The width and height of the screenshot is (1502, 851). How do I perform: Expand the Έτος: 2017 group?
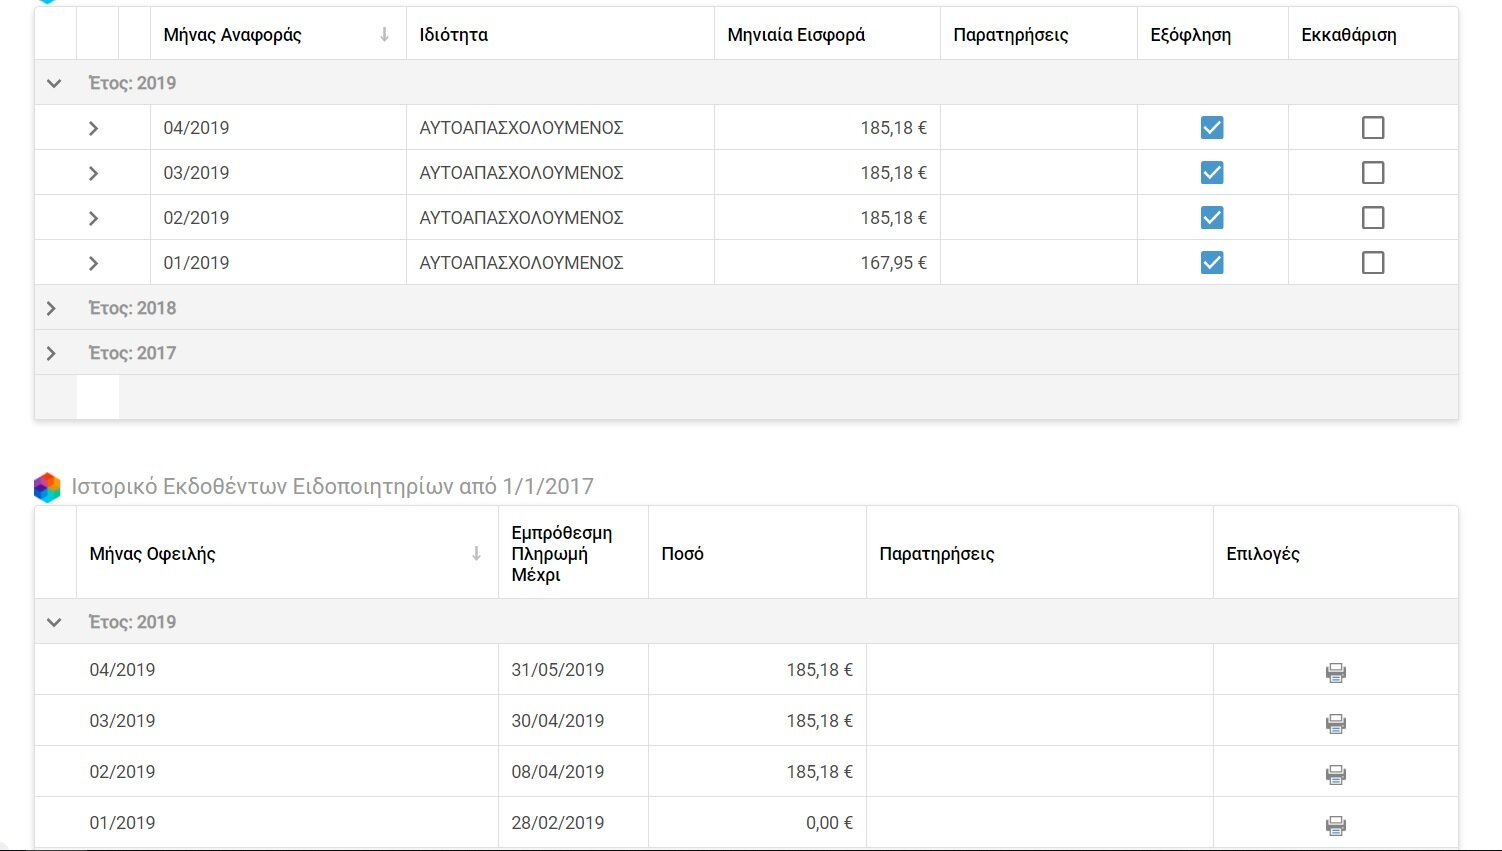click(52, 353)
